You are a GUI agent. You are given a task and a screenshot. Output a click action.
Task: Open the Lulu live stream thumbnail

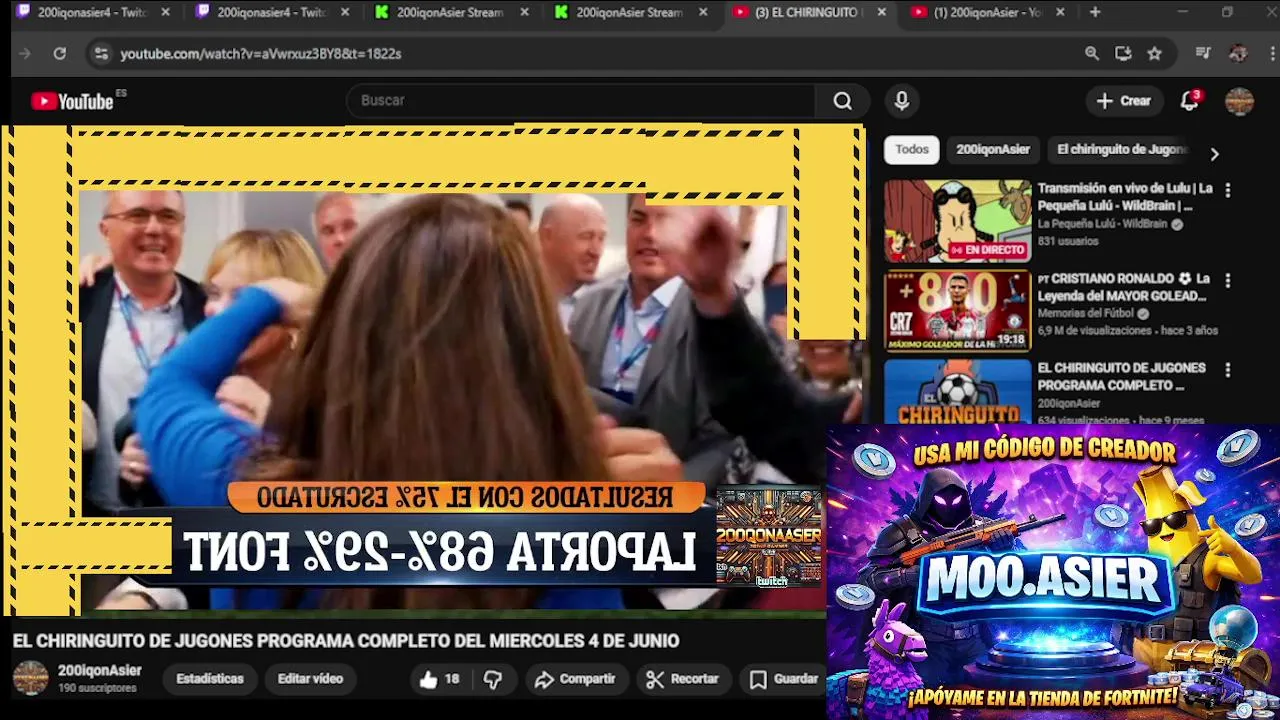957,221
